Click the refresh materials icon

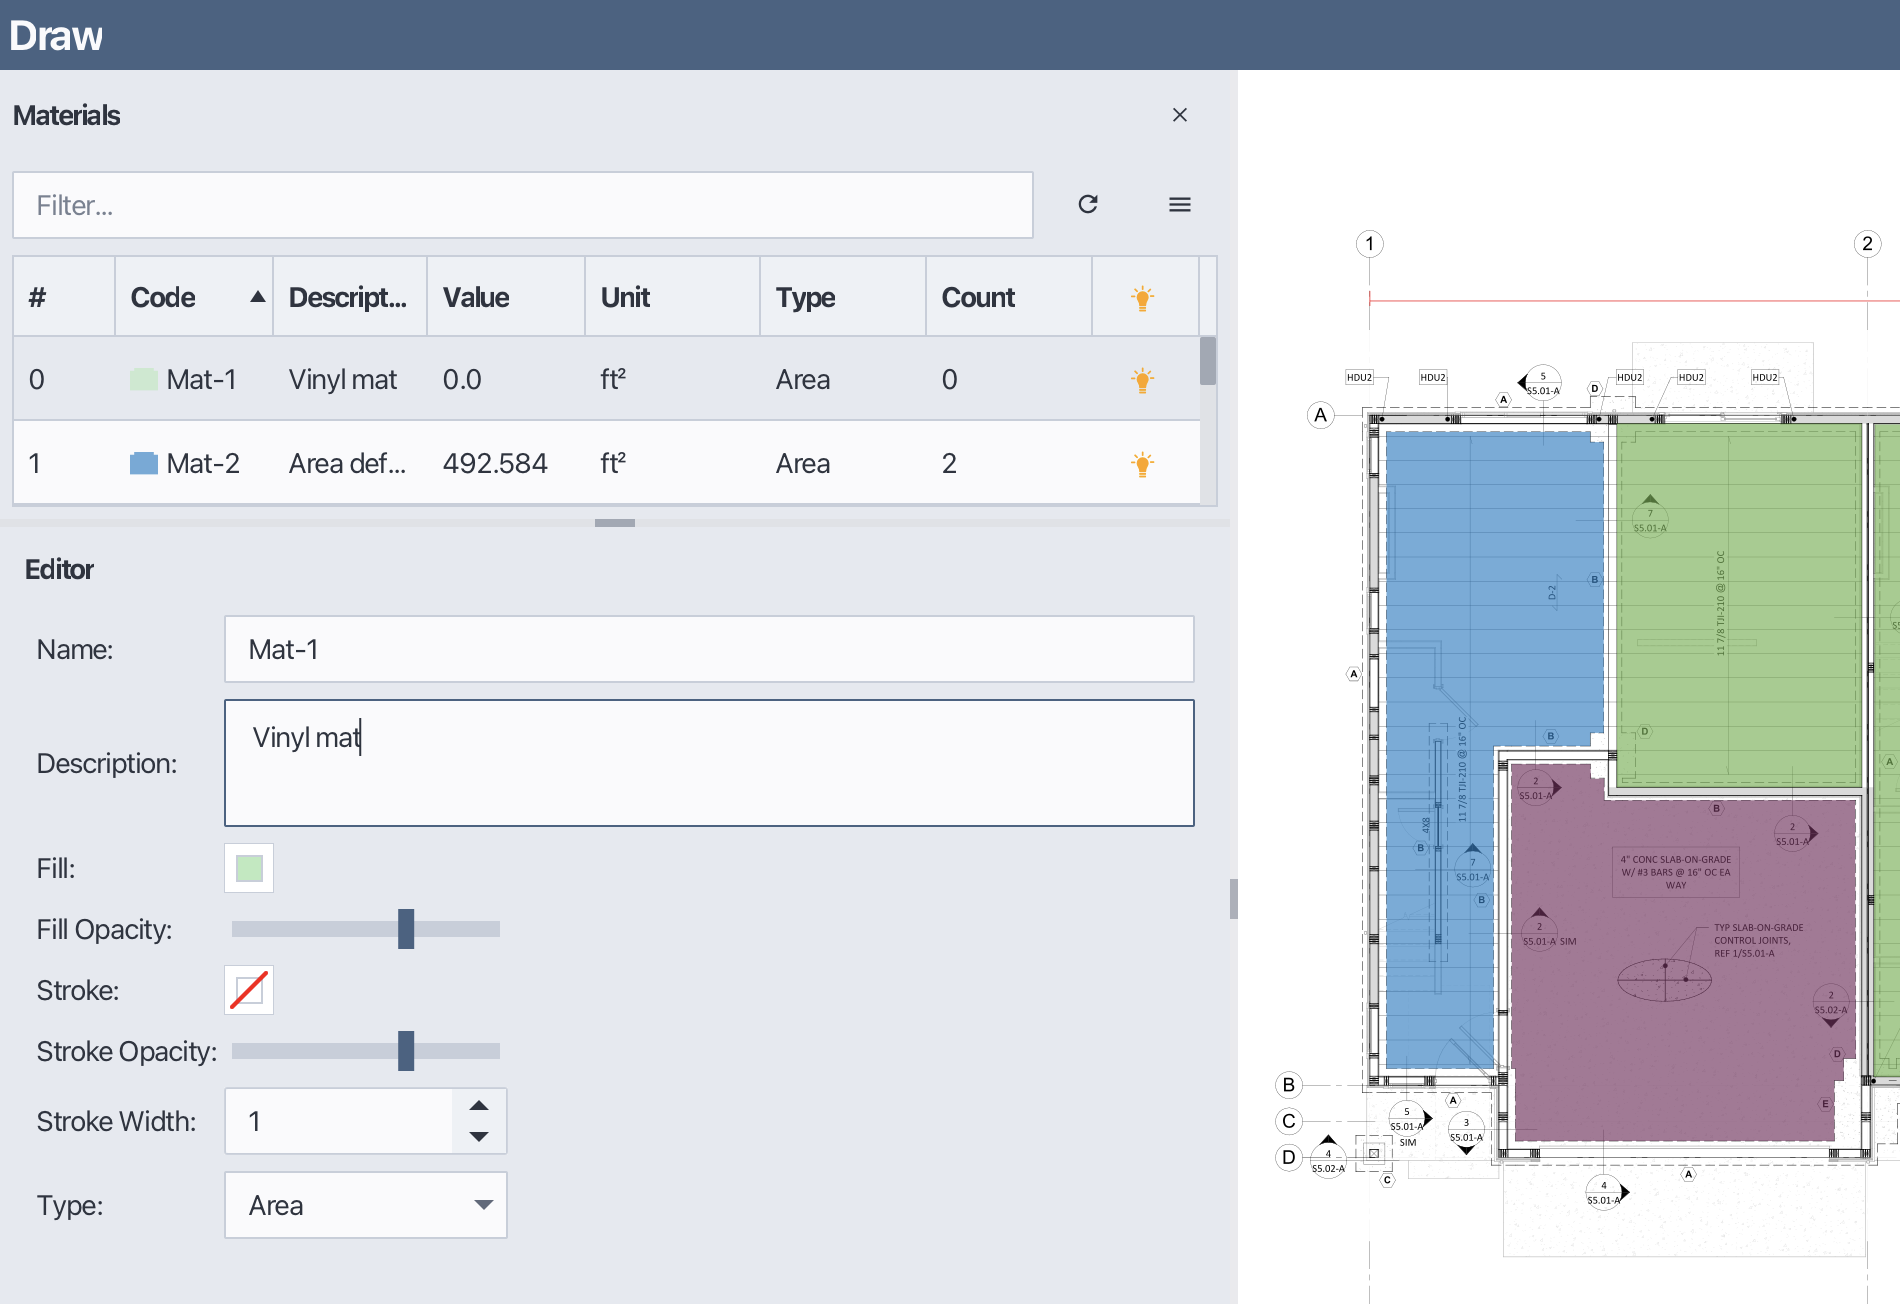[1088, 204]
